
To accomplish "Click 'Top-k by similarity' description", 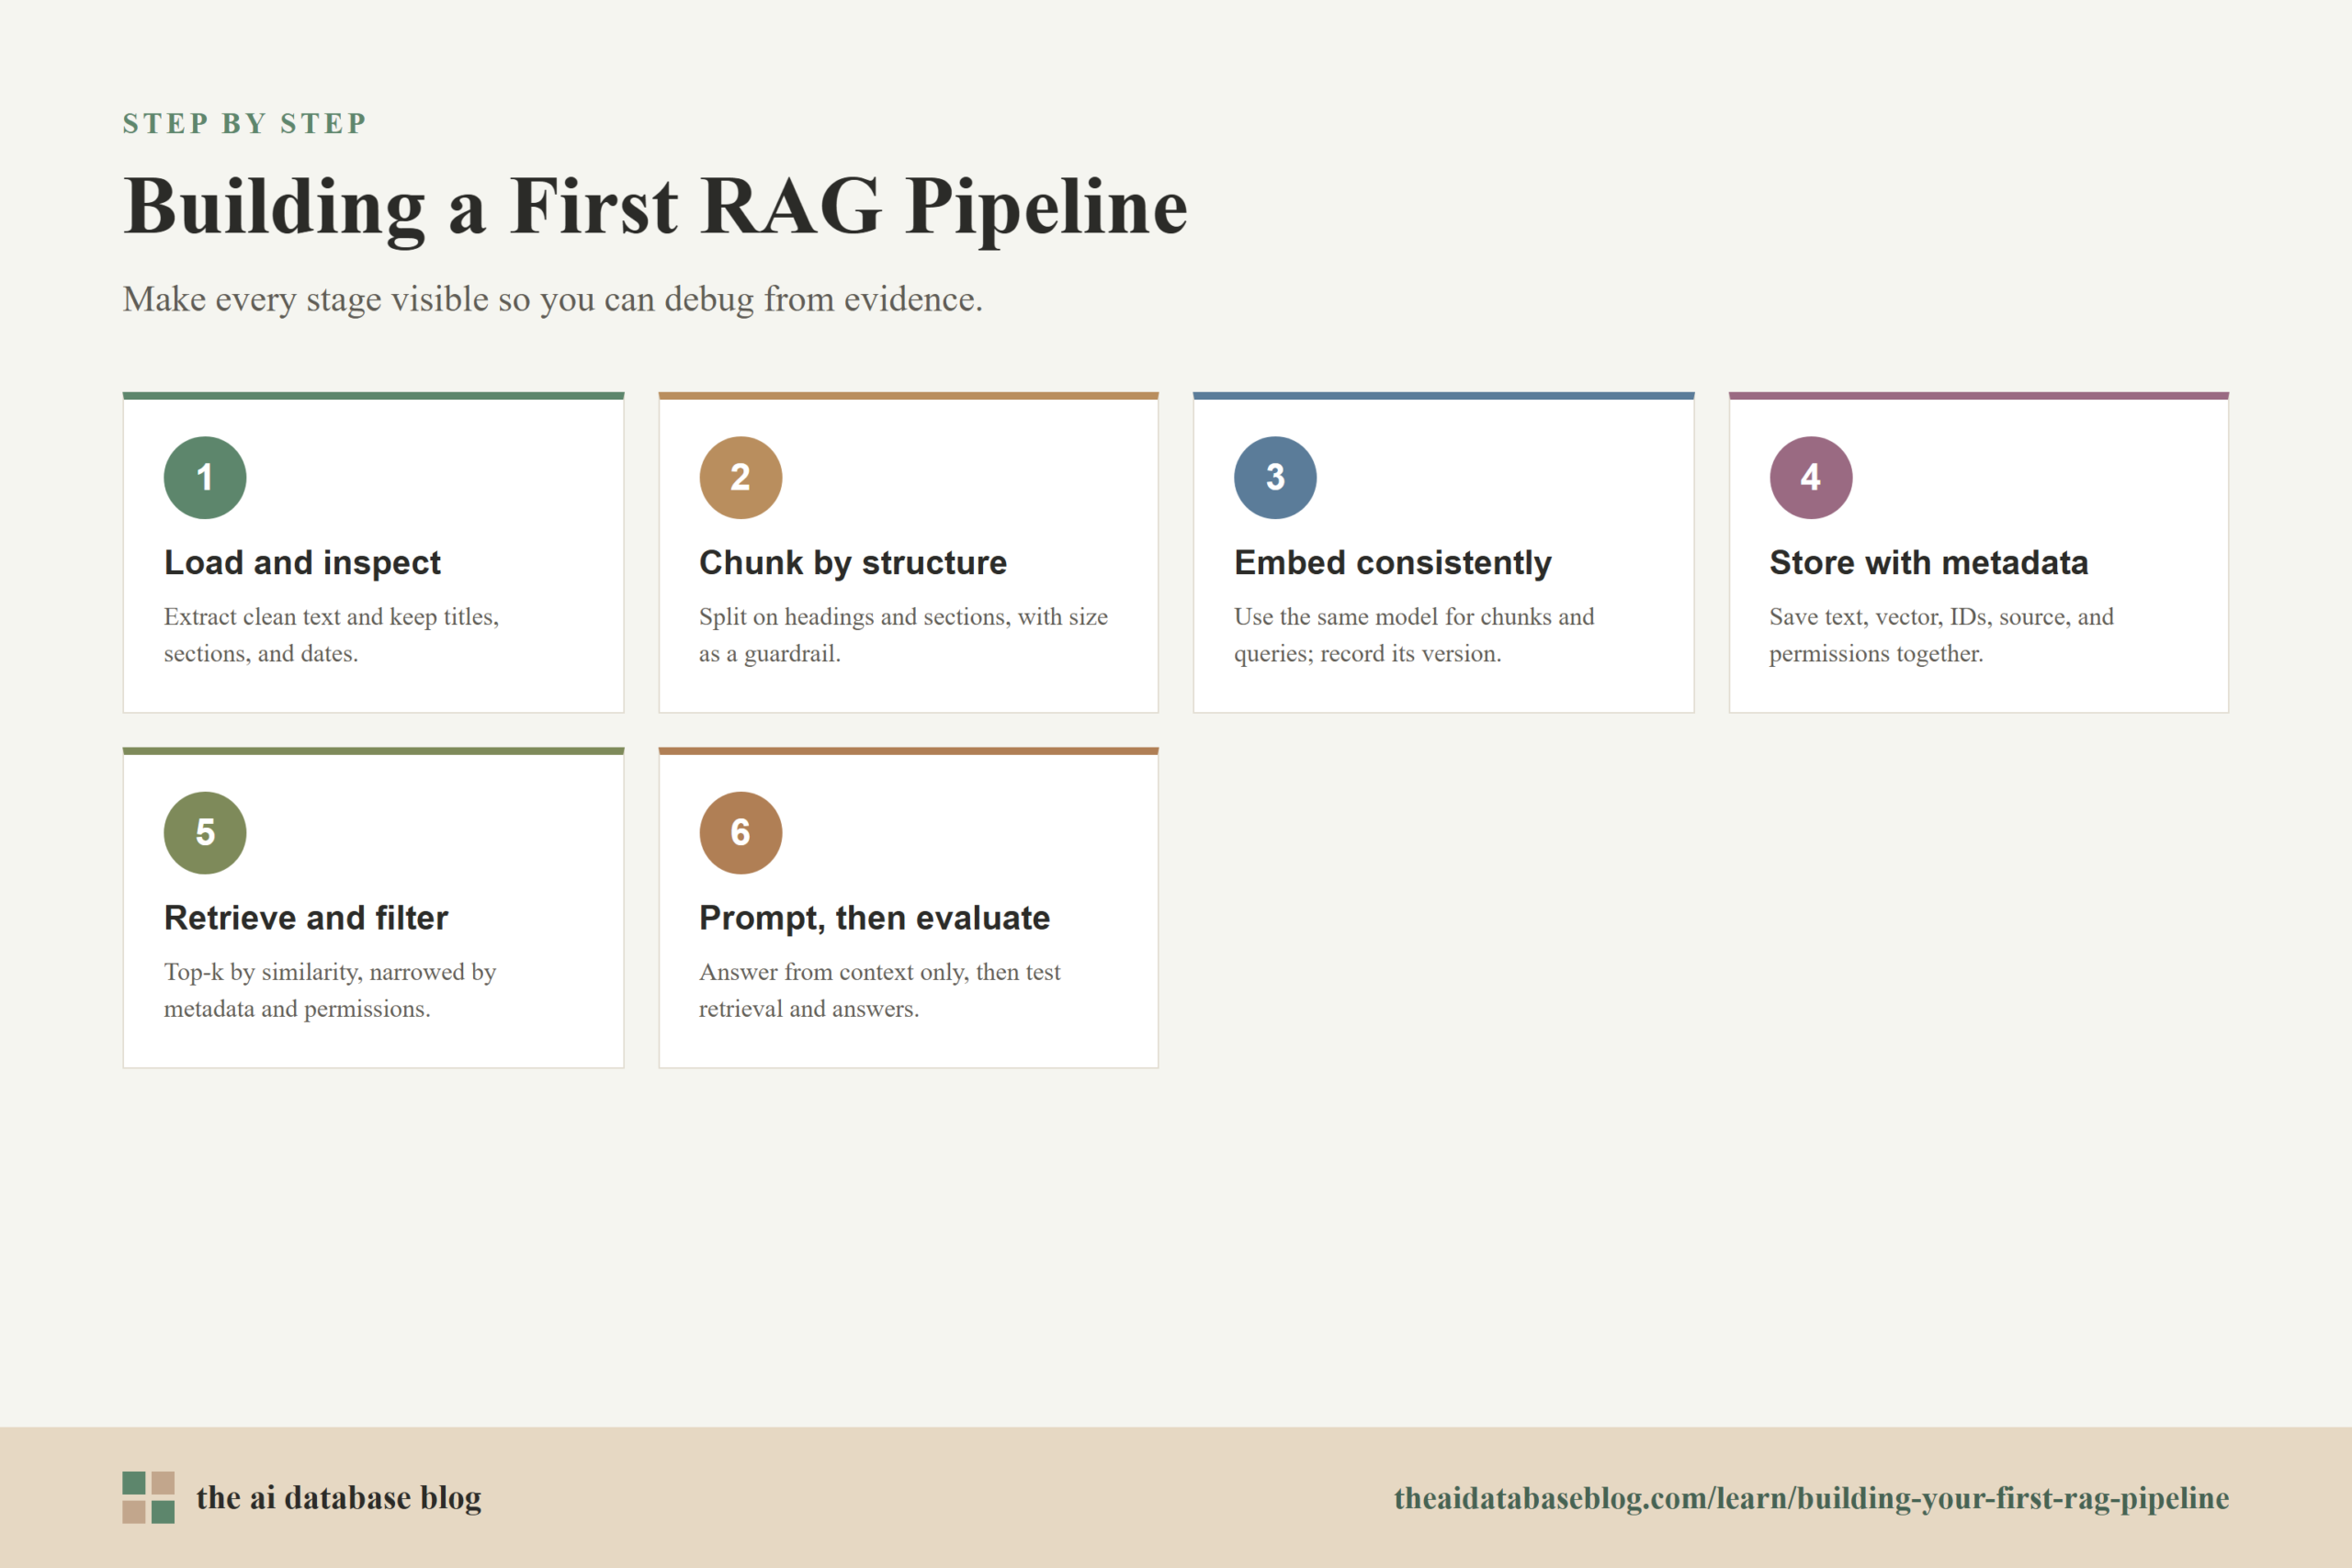I will pyautogui.click(x=330, y=990).
